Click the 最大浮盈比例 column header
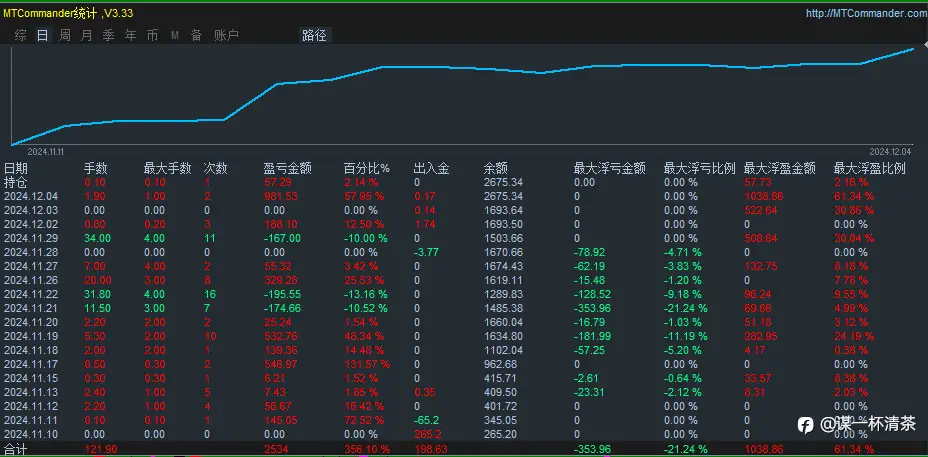 click(x=869, y=169)
